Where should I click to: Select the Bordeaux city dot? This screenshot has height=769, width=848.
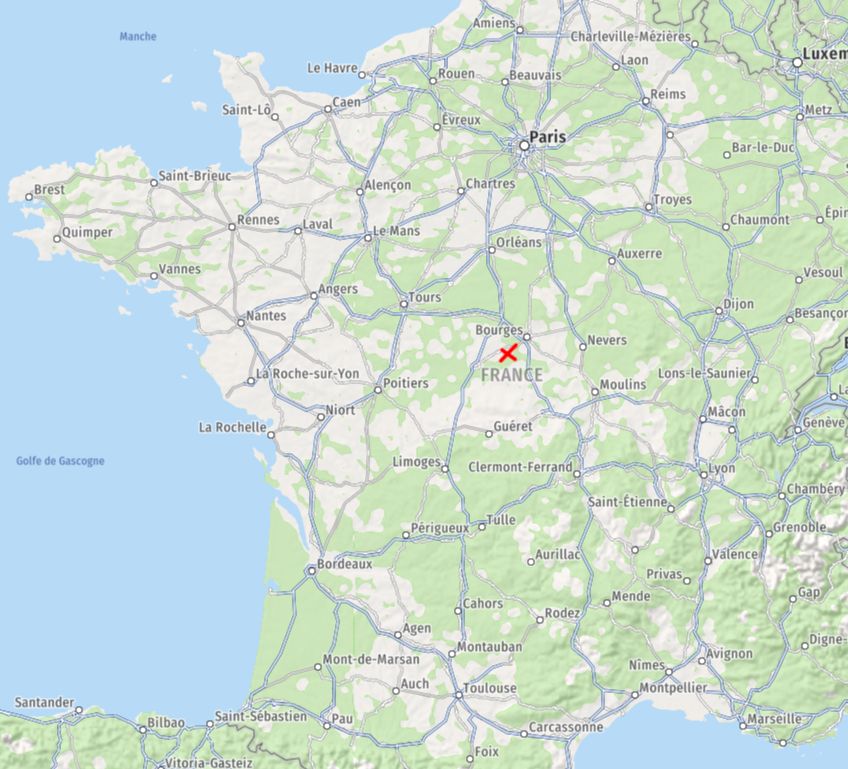[x=312, y=571]
